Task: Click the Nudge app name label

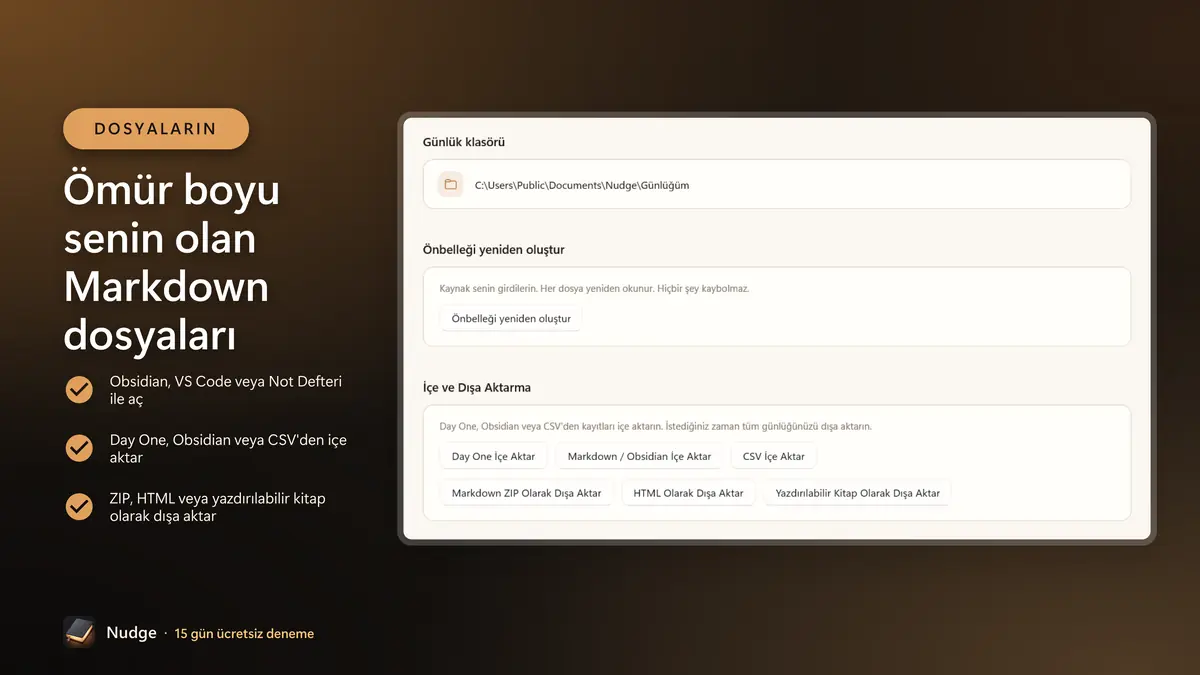Action: (x=131, y=632)
